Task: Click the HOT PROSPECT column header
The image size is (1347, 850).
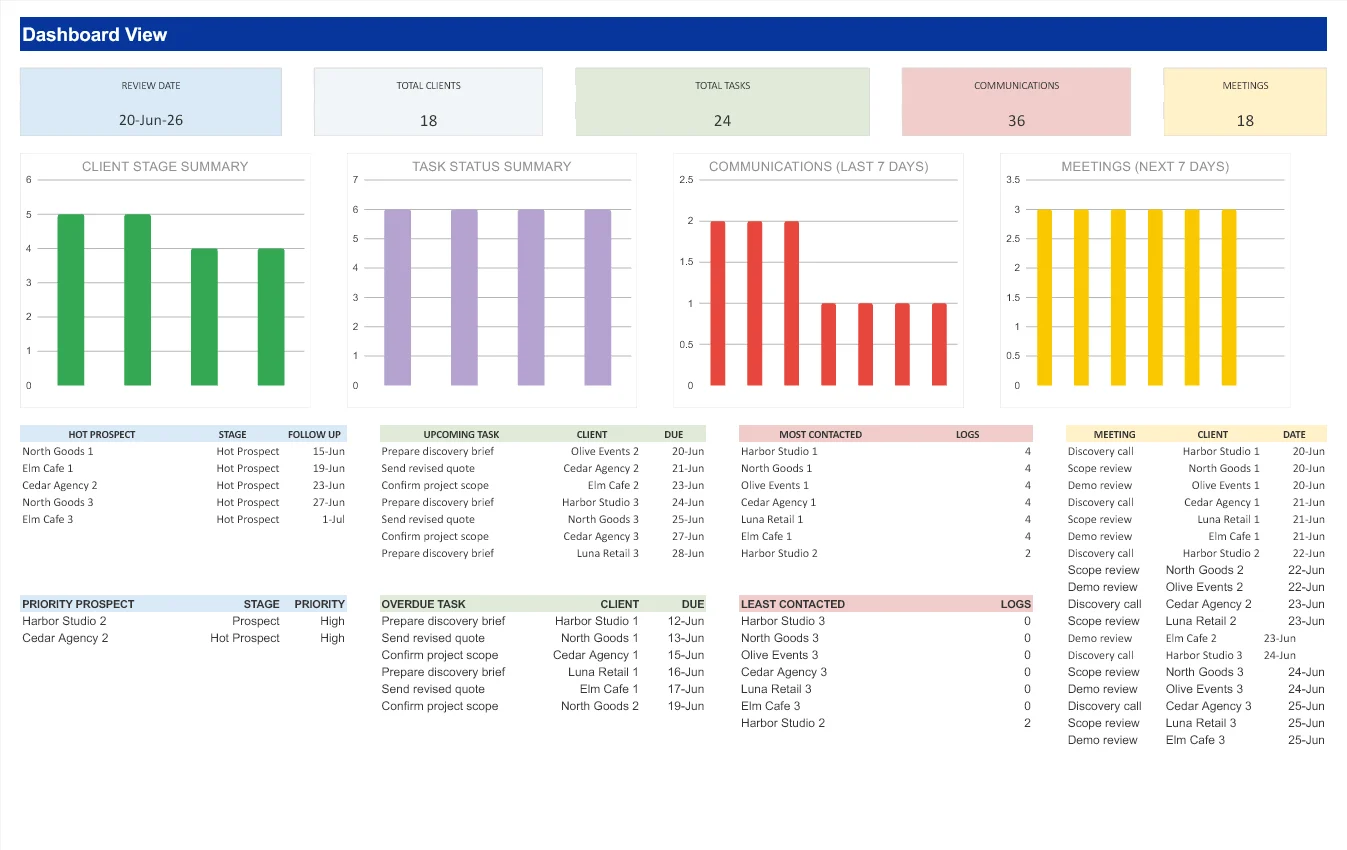Action: coord(102,435)
